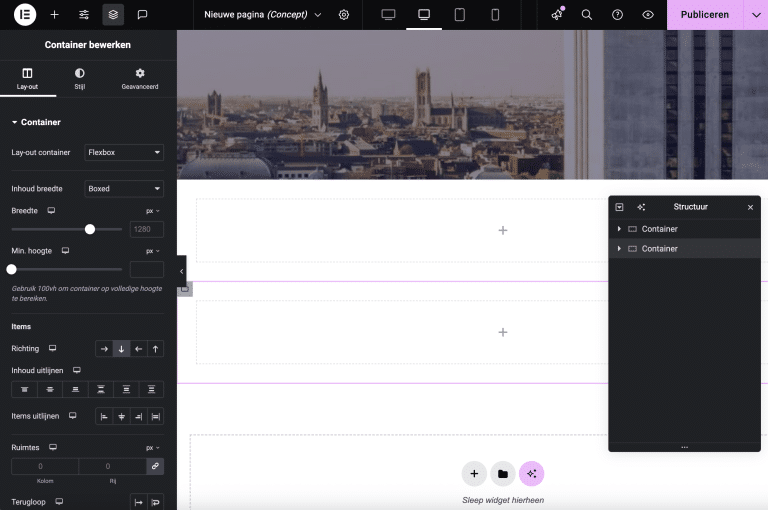The image size is (768, 510).
Task: Expand the first Container in Structuur
Action: (x=619, y=229)
